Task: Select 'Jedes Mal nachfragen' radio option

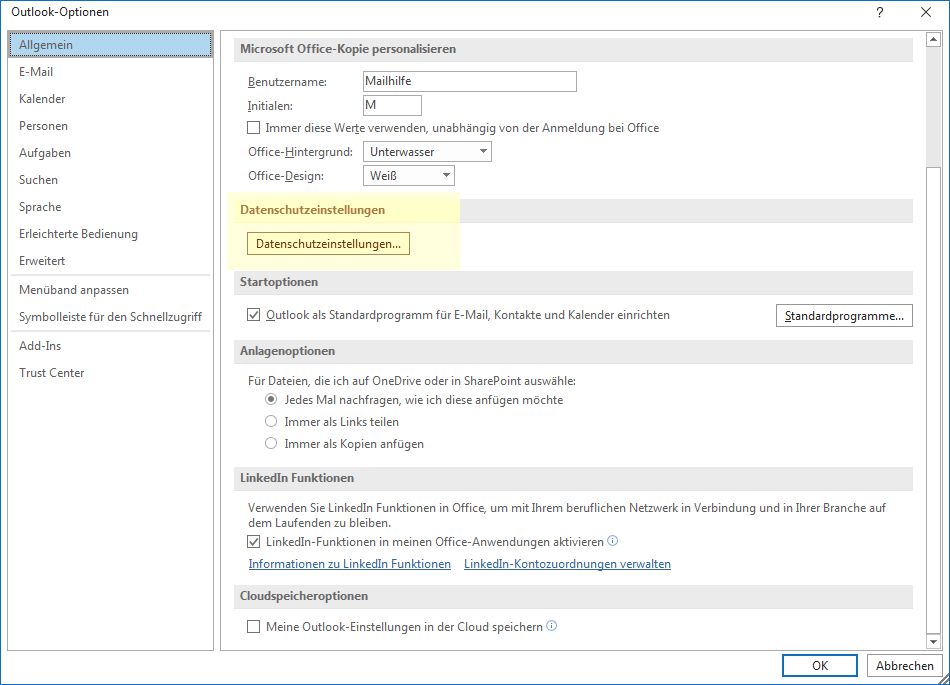Action: (271, 400)
